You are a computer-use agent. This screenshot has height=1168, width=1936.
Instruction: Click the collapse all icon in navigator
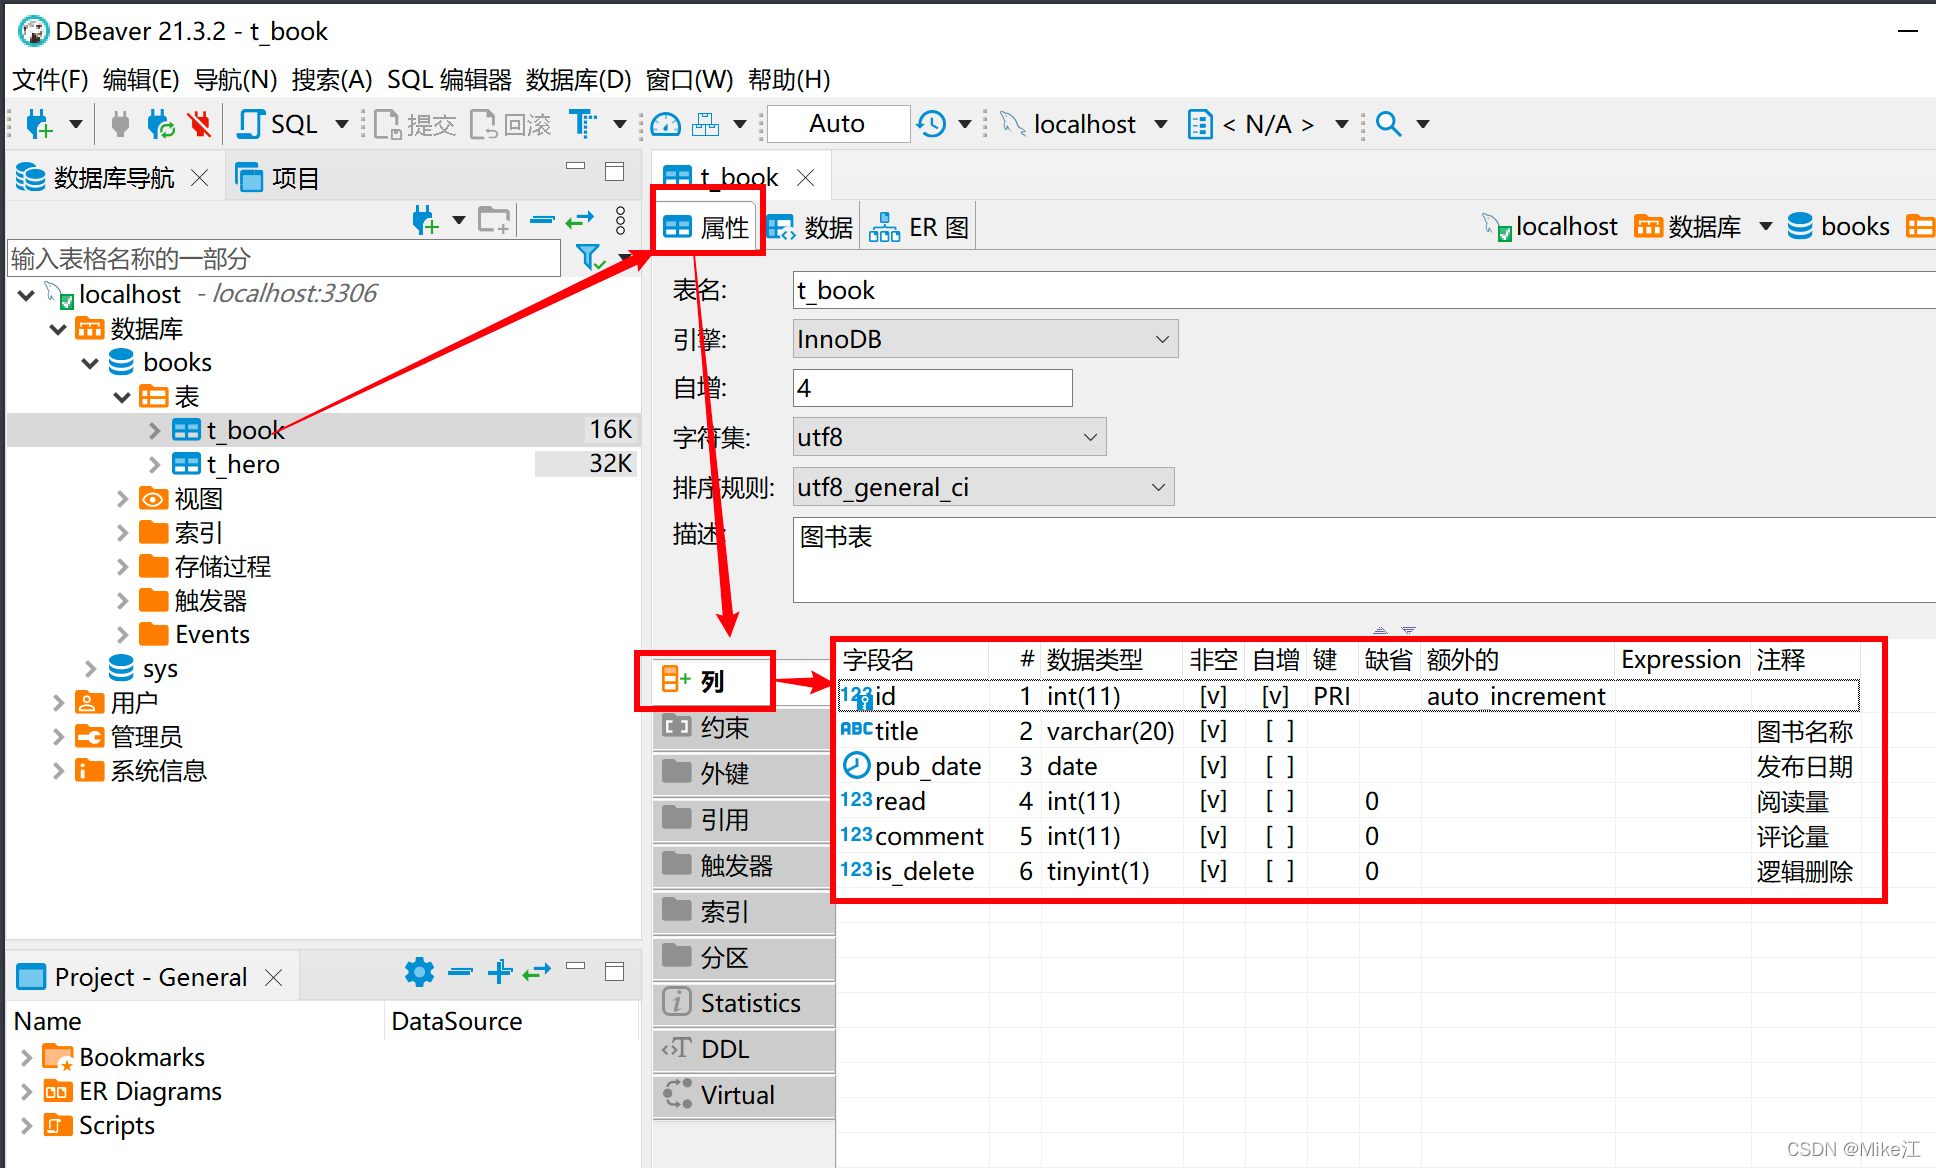click(x=542, y=219)
